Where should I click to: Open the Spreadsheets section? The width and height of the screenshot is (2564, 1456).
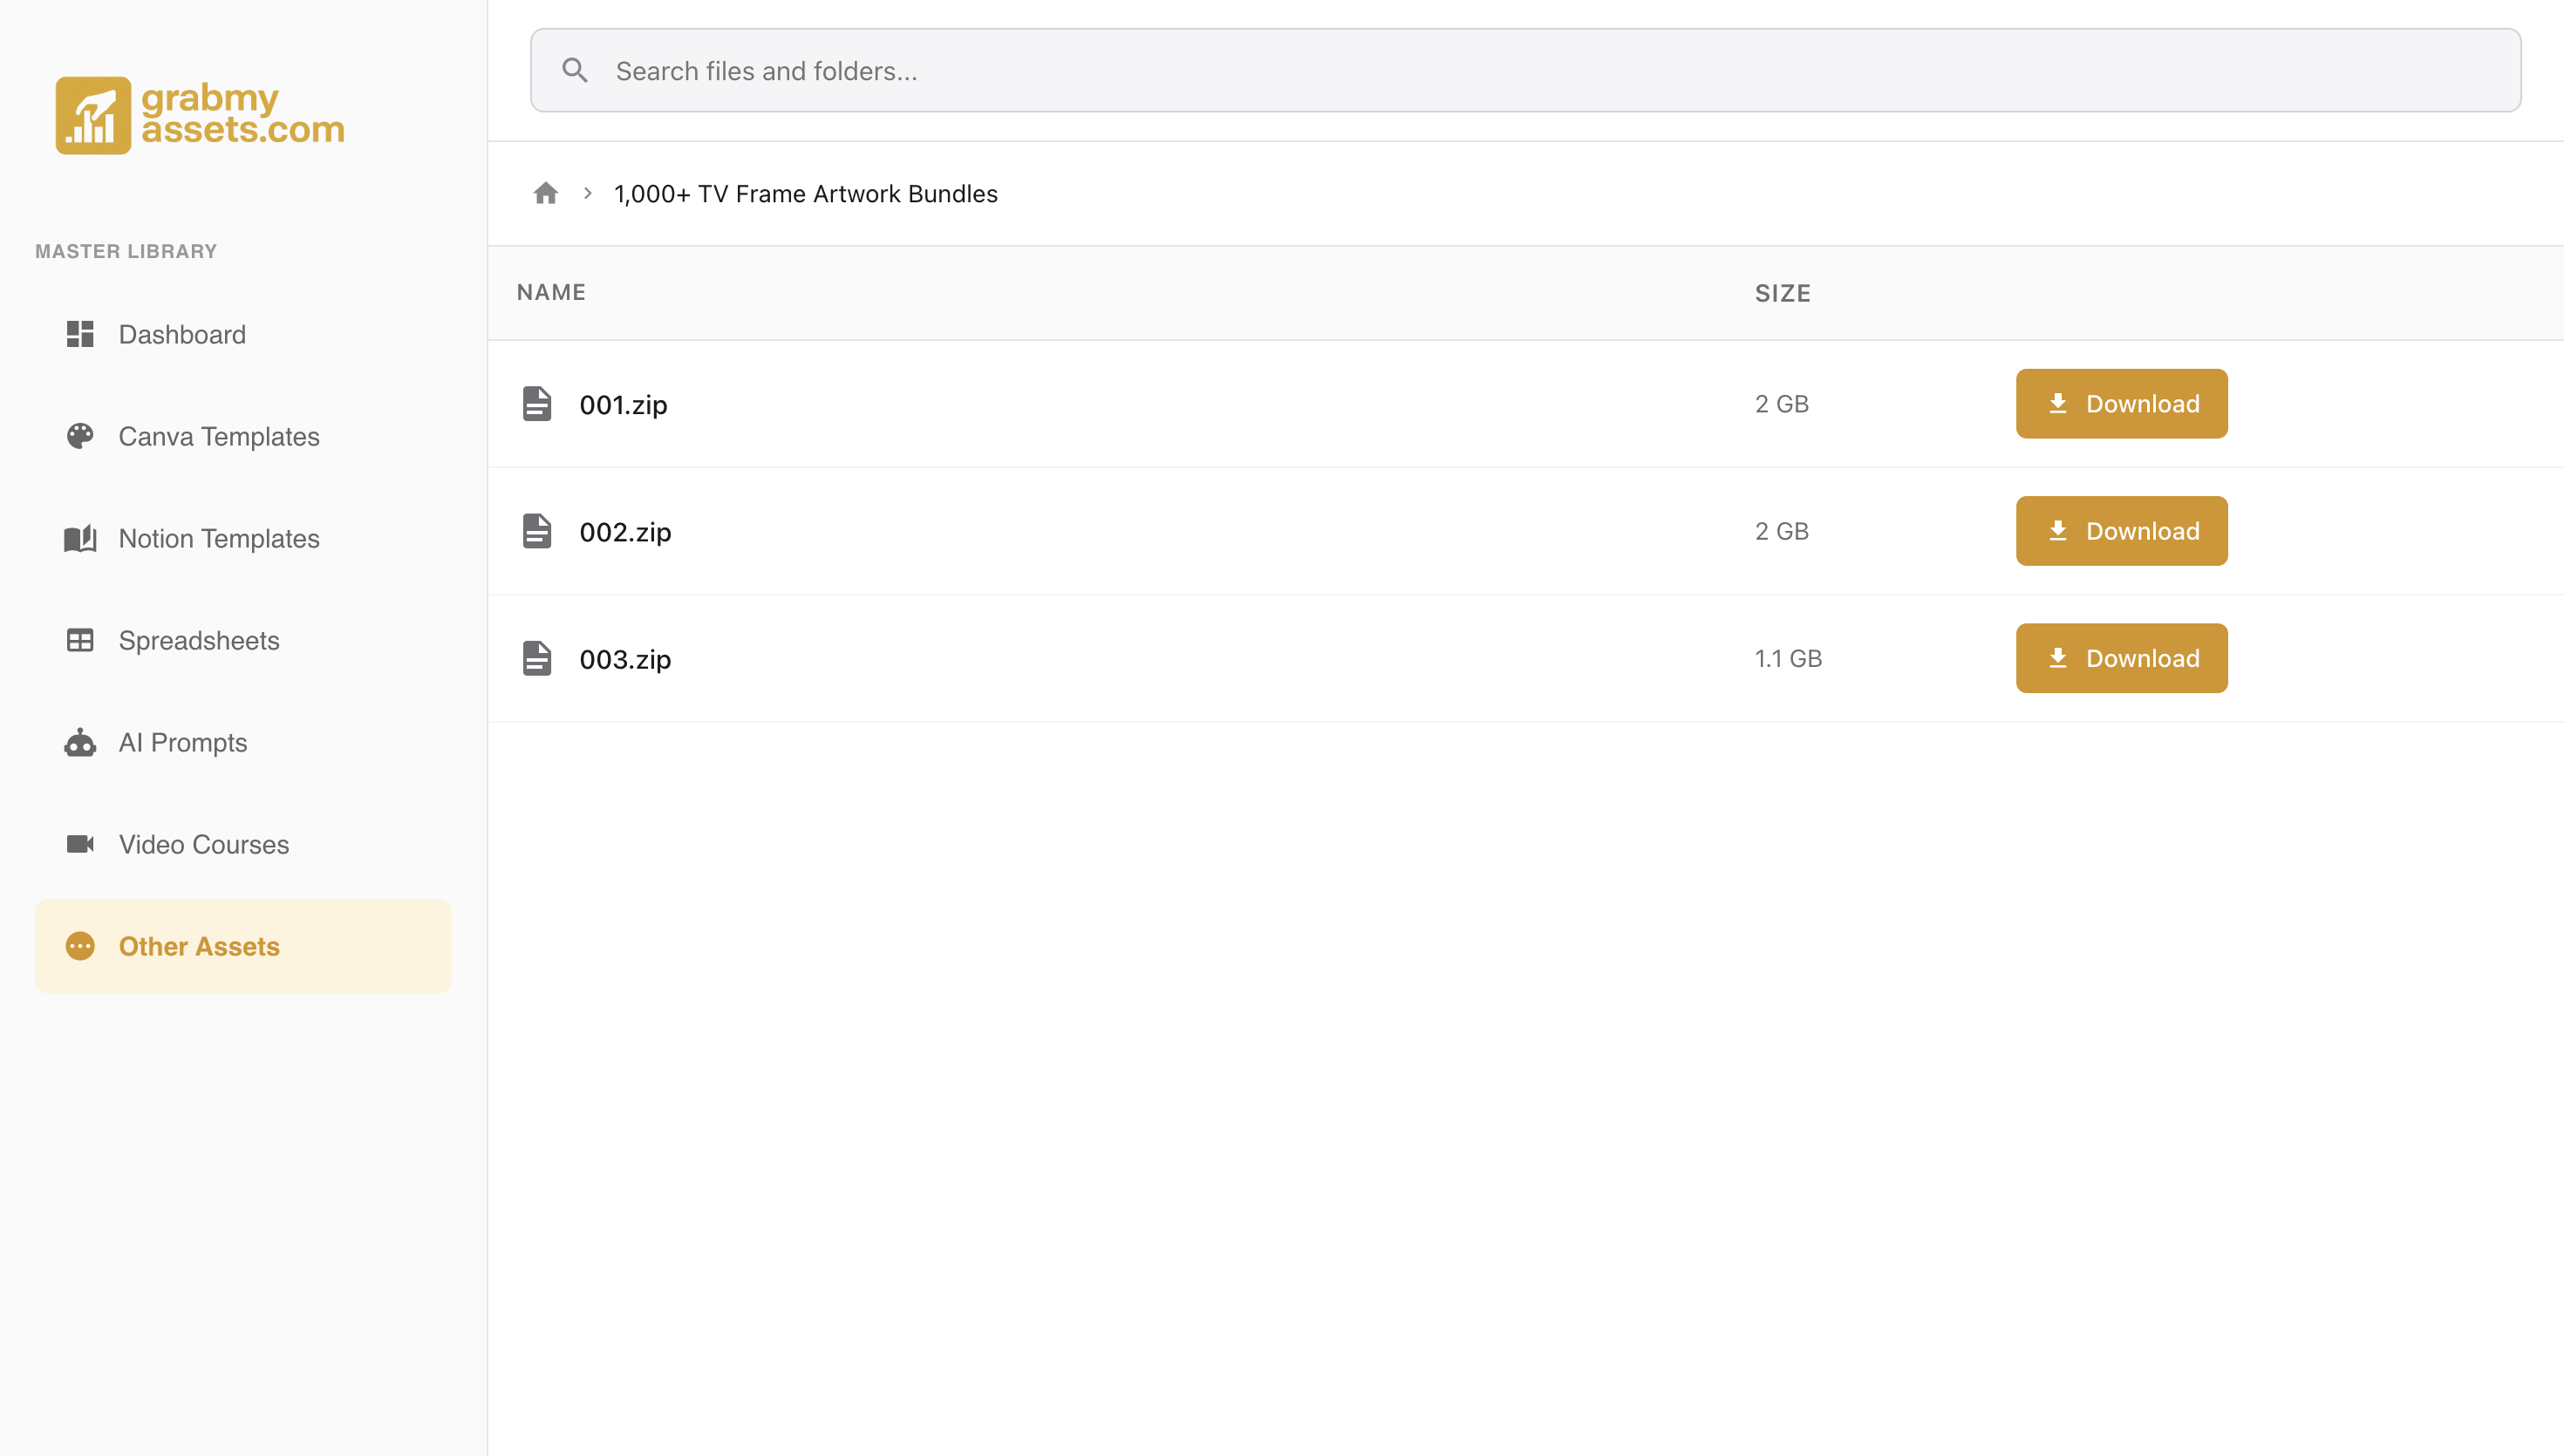click(x=198, y=640)
